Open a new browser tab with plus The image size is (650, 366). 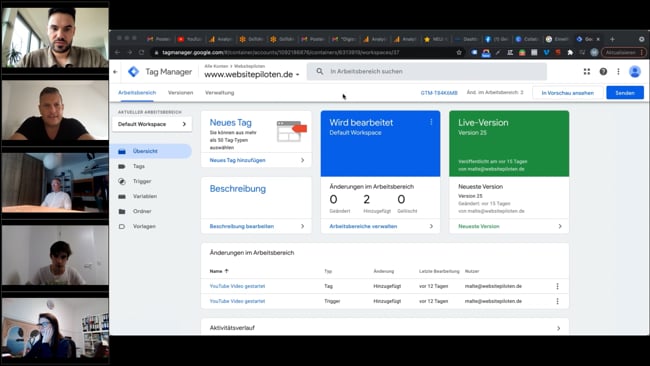[612, 39]
